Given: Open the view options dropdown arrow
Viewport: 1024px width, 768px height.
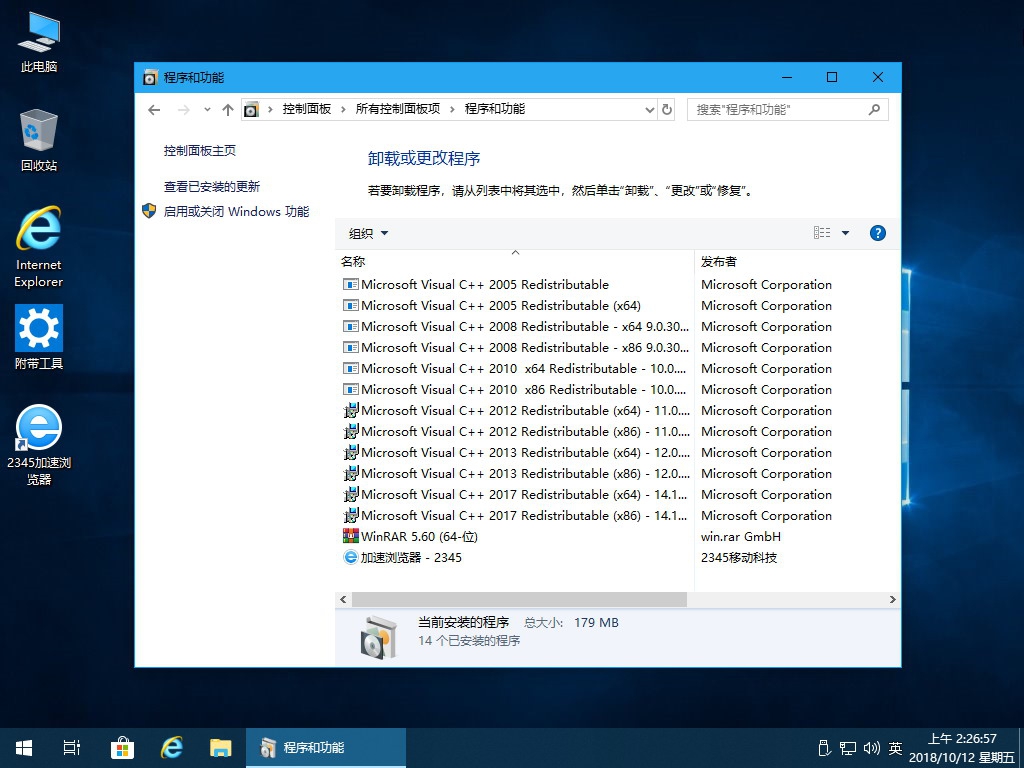Looking at the screenshot, I should [845, 232].
